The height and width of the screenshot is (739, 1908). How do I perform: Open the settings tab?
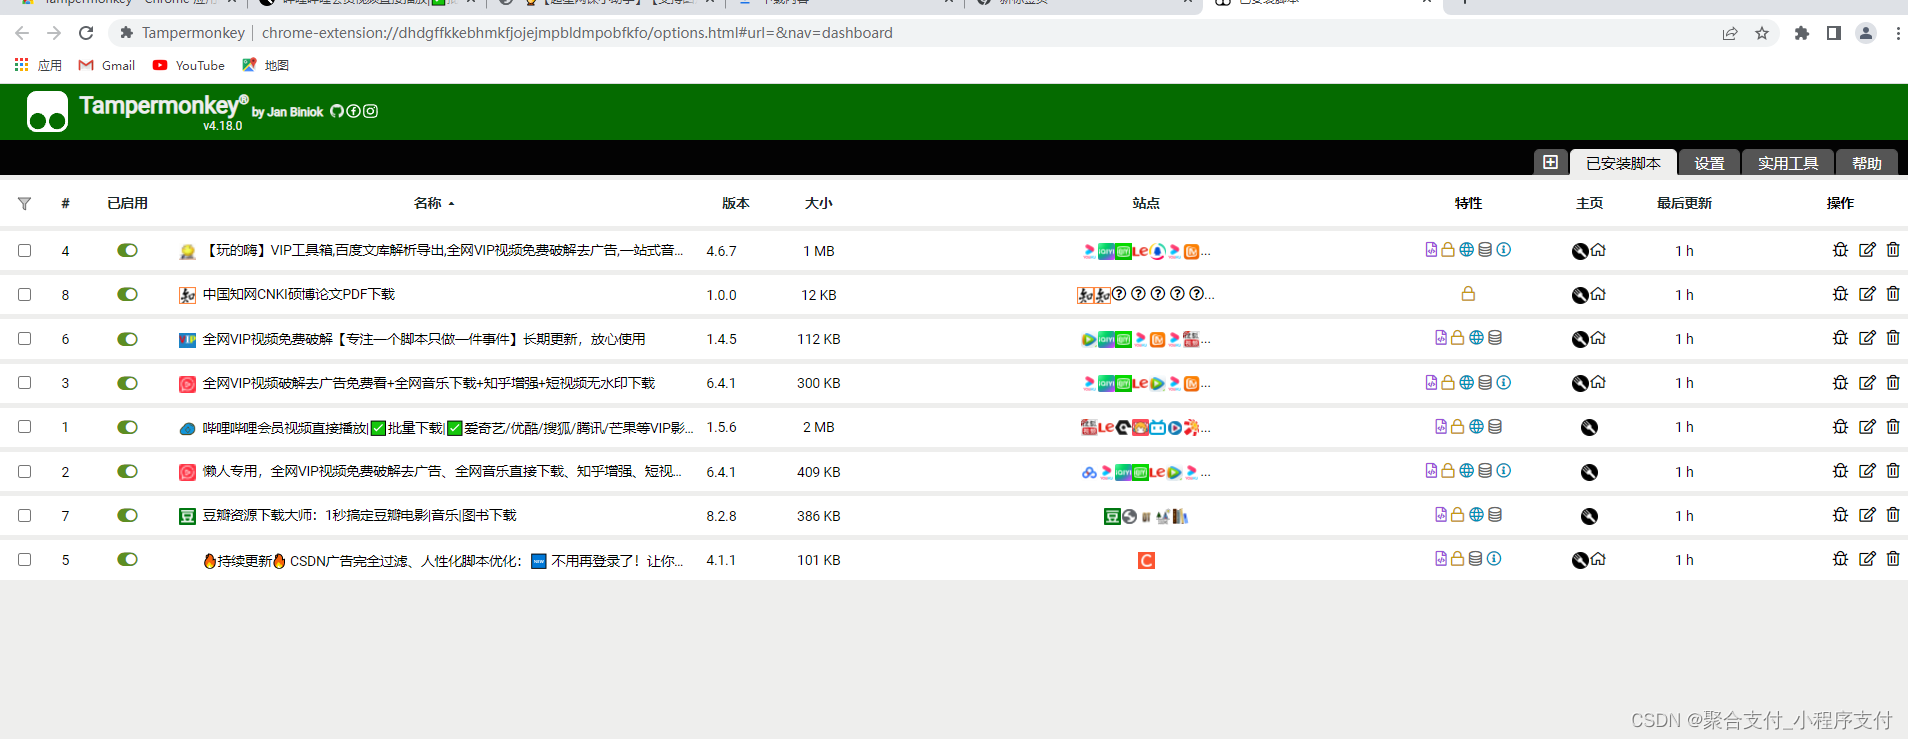point(1709,163)
